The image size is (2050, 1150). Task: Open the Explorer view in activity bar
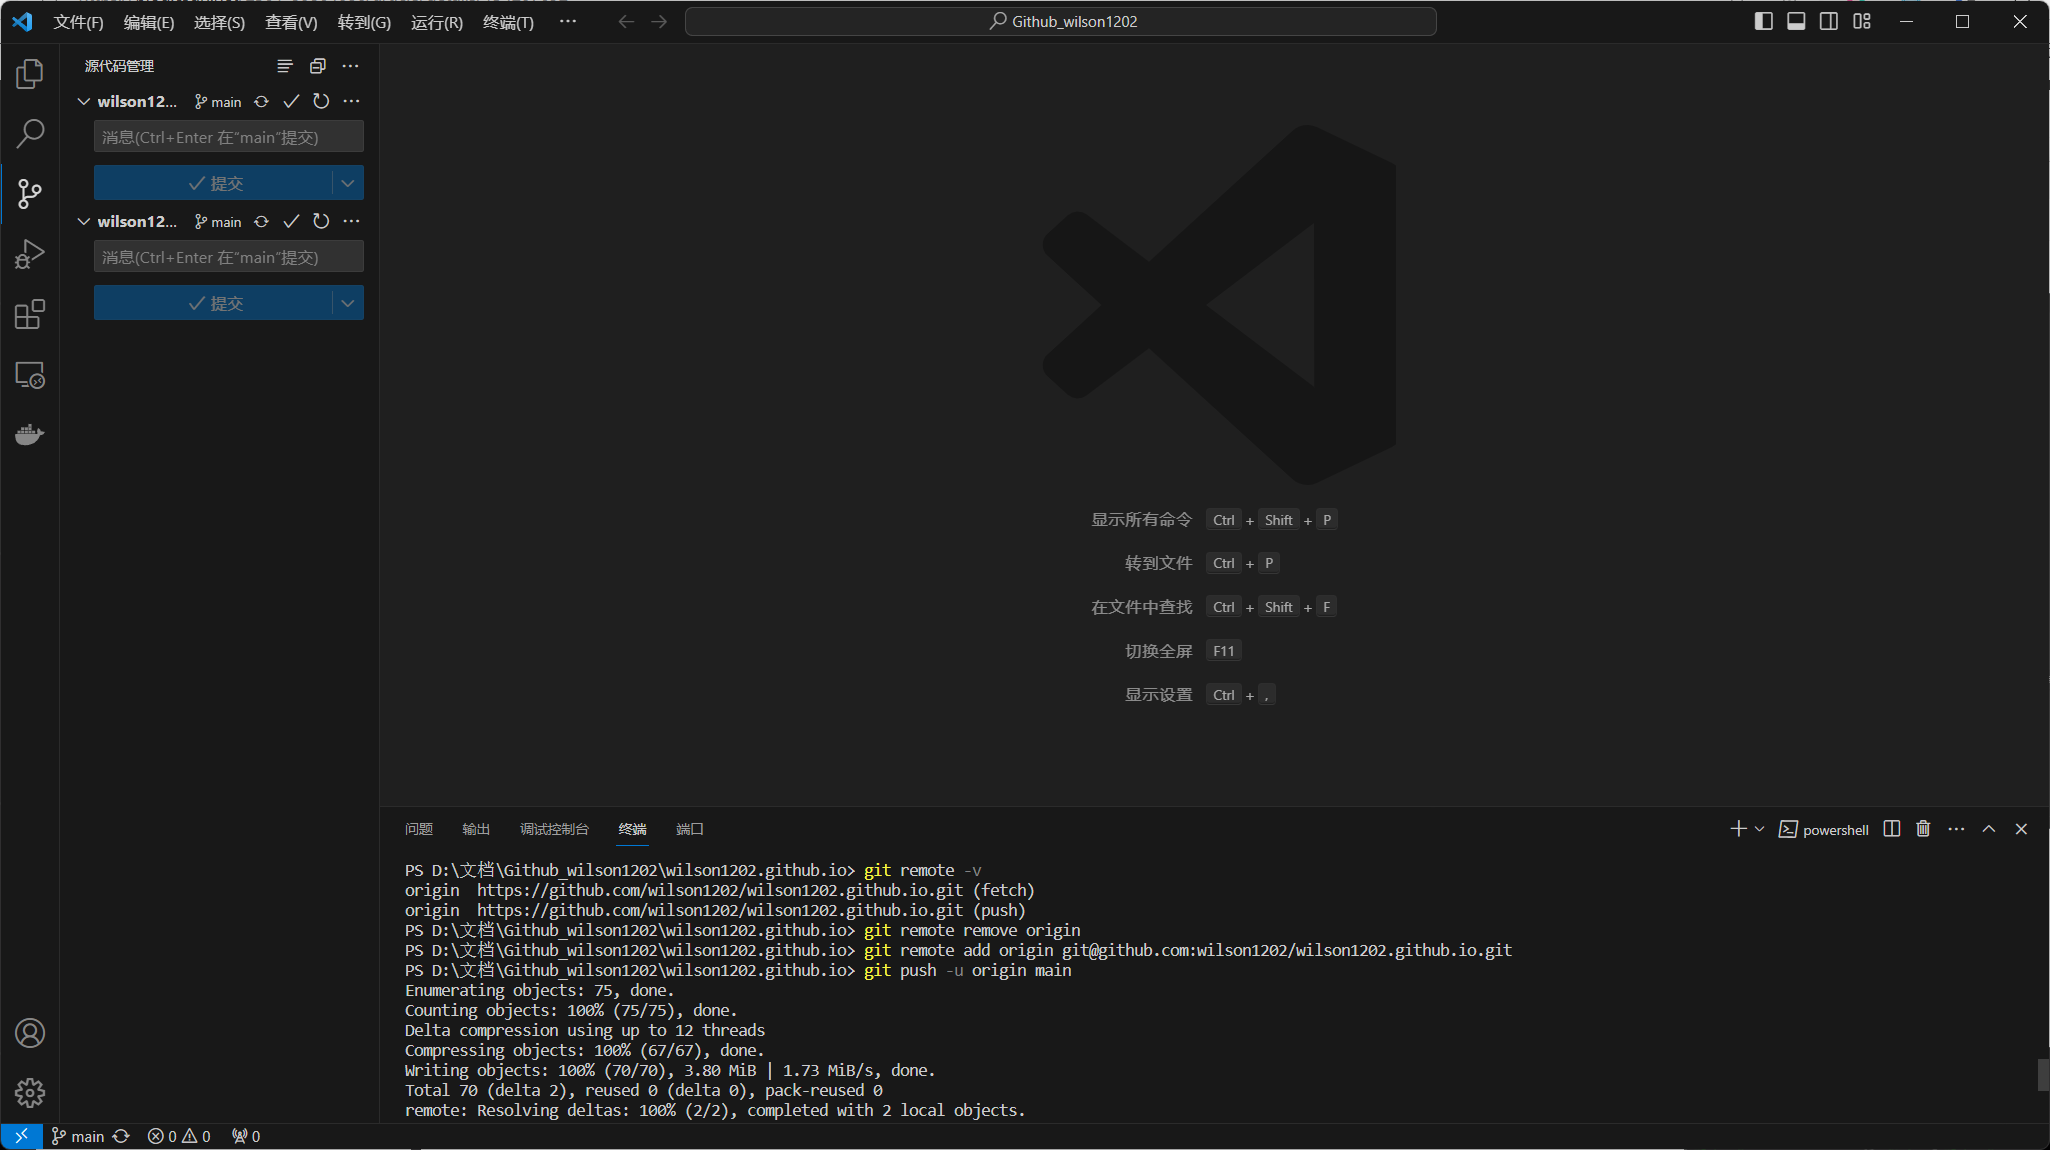coord(30,73)
